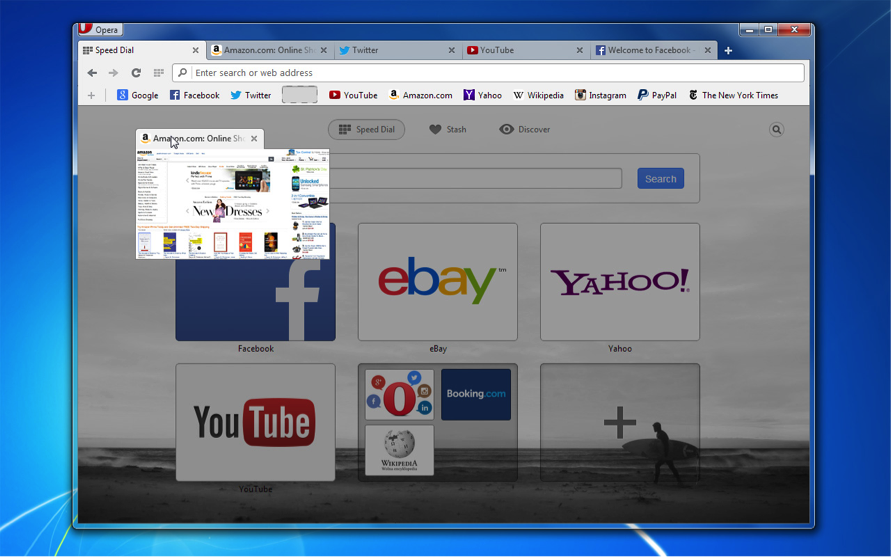
Task: Maximize the Opera window
Action: (768, 30)
